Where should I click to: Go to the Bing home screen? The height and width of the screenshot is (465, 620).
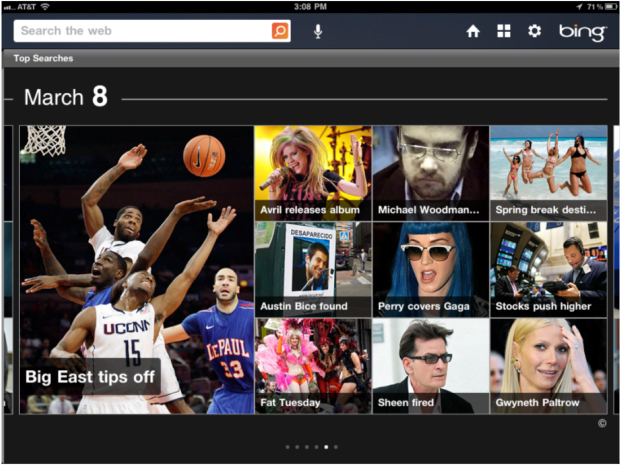click(473, 31)
